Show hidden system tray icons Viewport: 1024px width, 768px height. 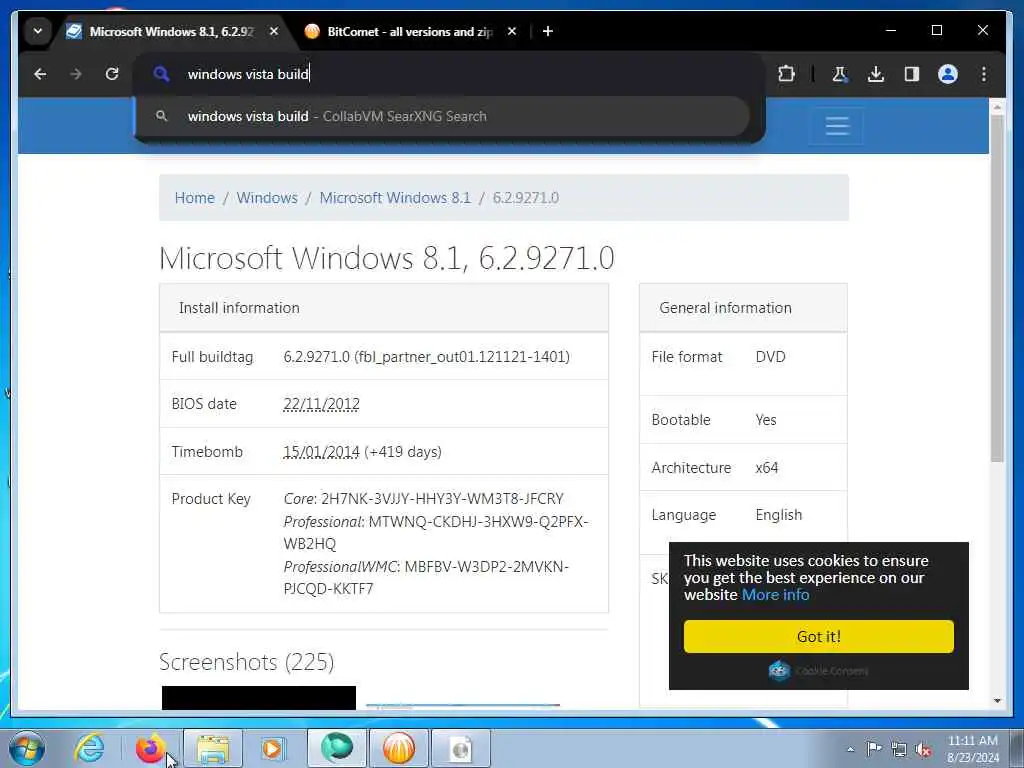(x=850, y=749)
